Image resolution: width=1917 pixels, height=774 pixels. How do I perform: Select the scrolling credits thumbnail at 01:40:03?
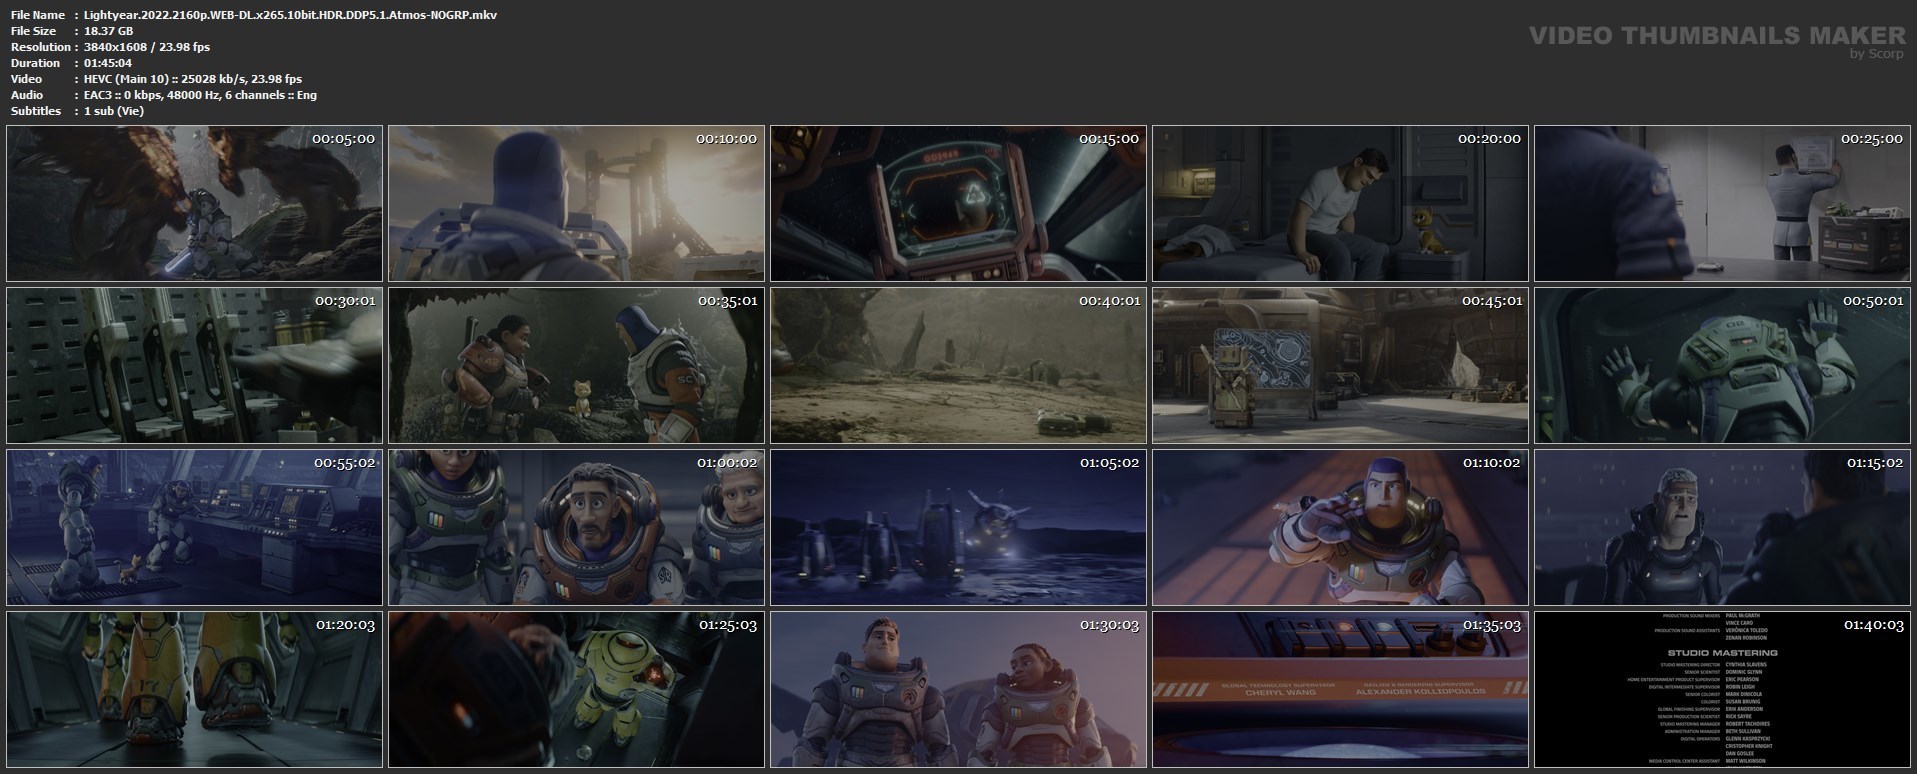coord(1722,689)
